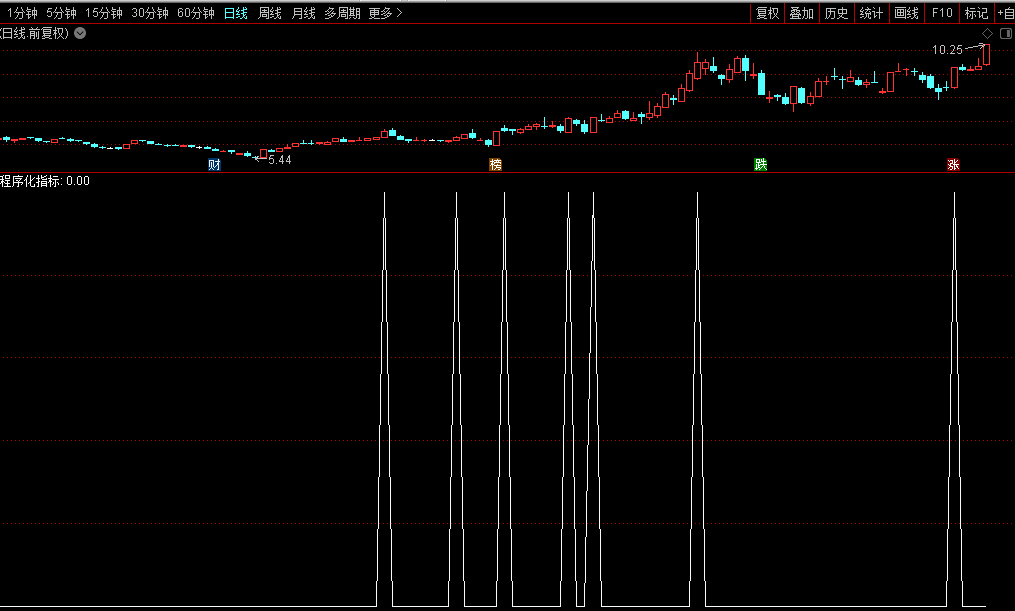Click the orange 榜 event marker icon

(x=495, y=165)
